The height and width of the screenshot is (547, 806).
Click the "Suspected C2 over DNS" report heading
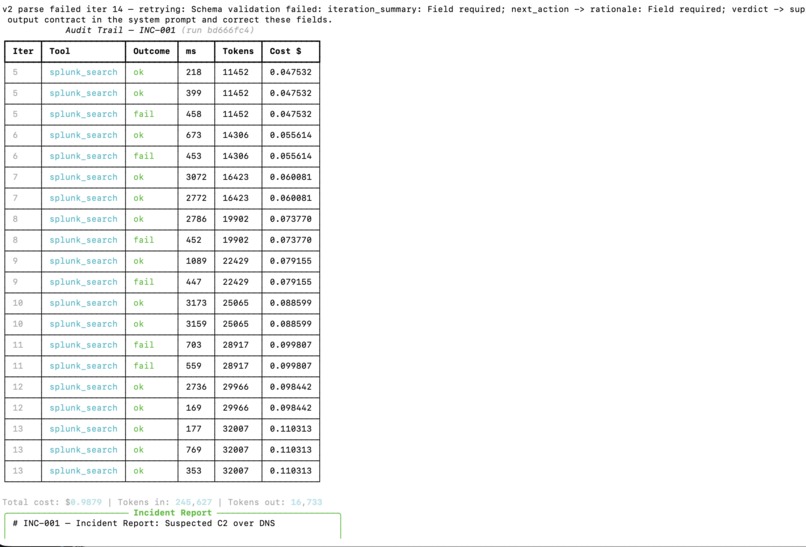point(220,523)
